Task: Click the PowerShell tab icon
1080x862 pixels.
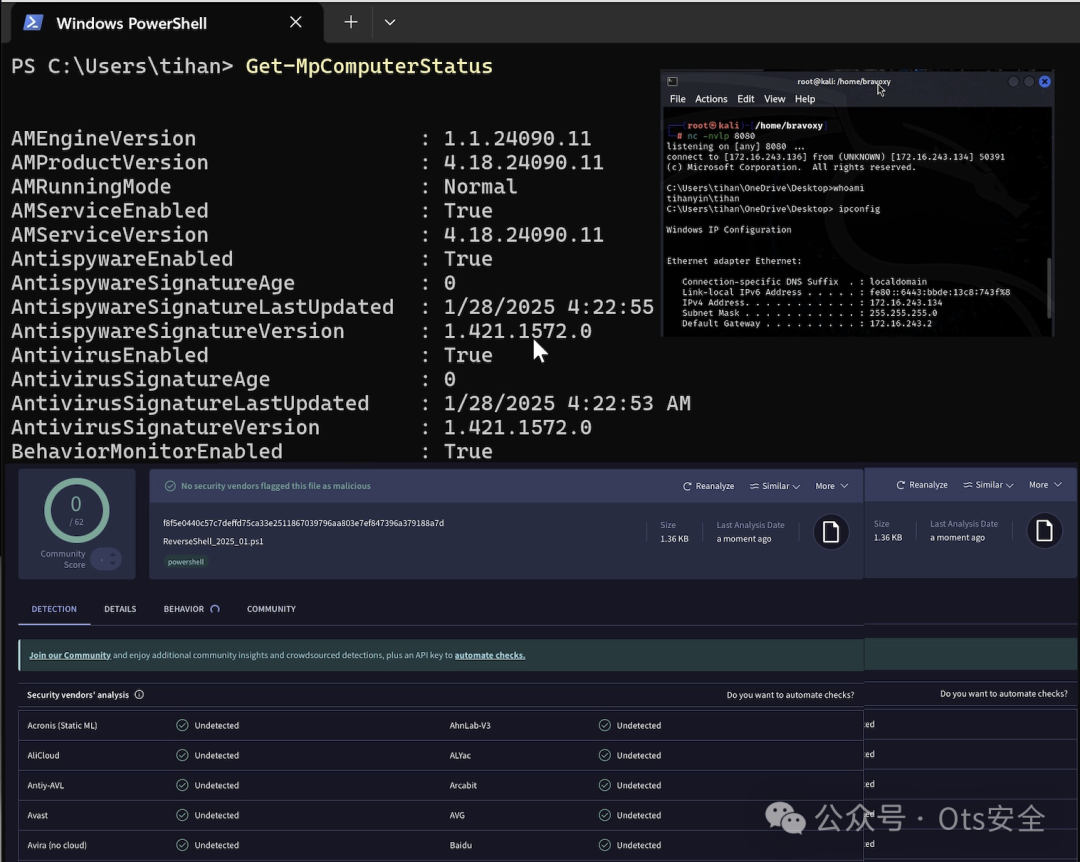Action: pyautogui.click(x=33, y=23)
